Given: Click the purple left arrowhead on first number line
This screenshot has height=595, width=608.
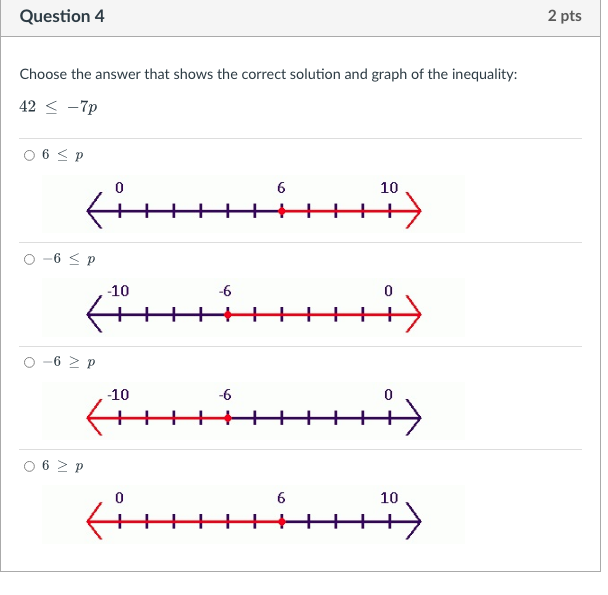Looking at the screenshot, I should 94,211.
